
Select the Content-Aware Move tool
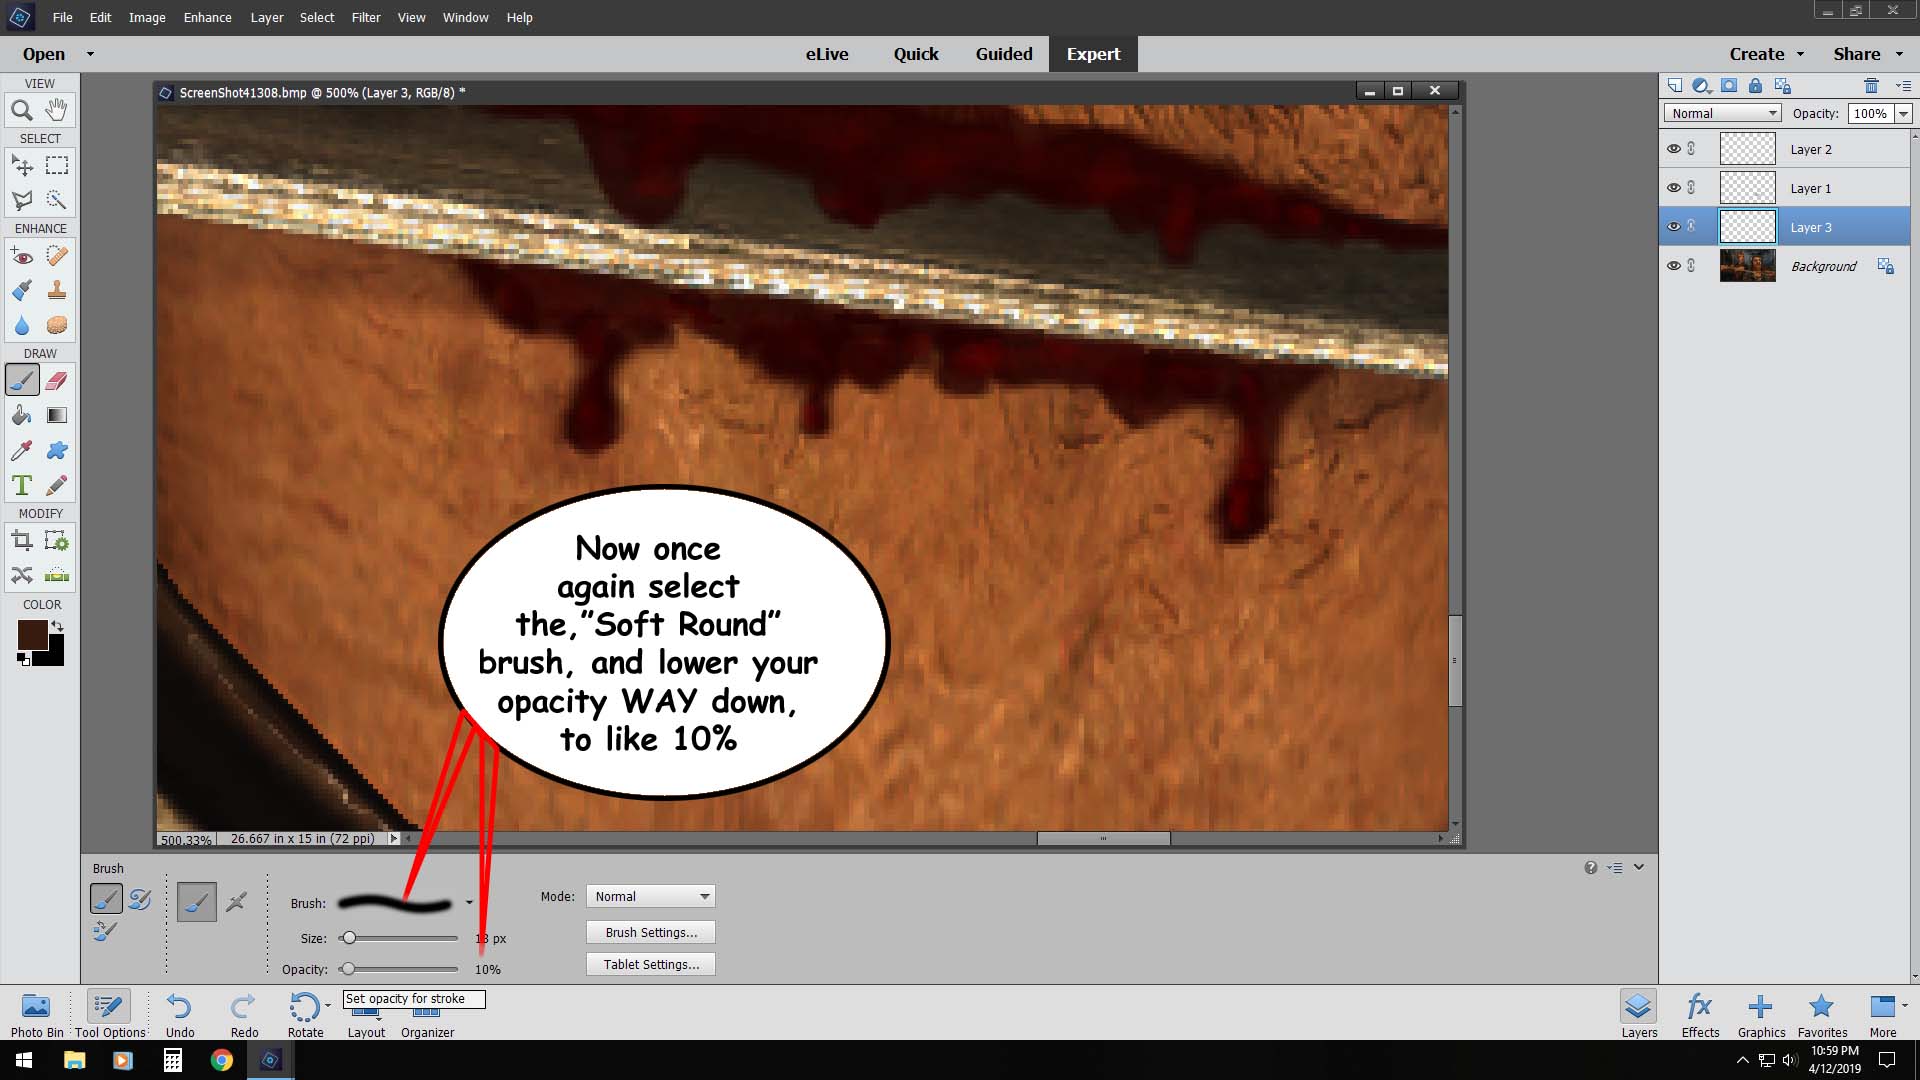pos(22,576)
